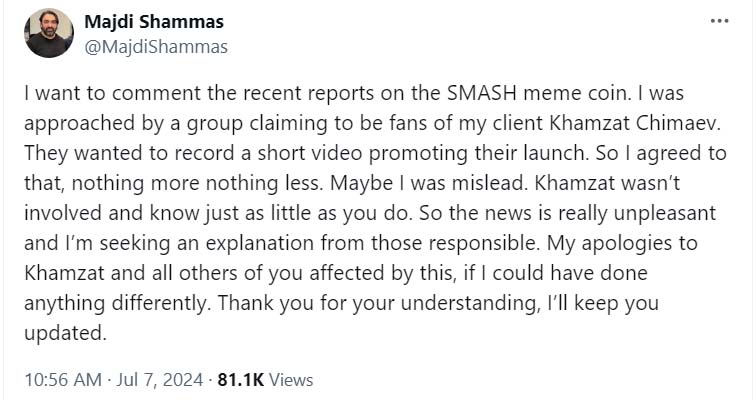753x400 pixels.
Task: Click the Jul 7, 2024 date
Action: pos(159,380)
